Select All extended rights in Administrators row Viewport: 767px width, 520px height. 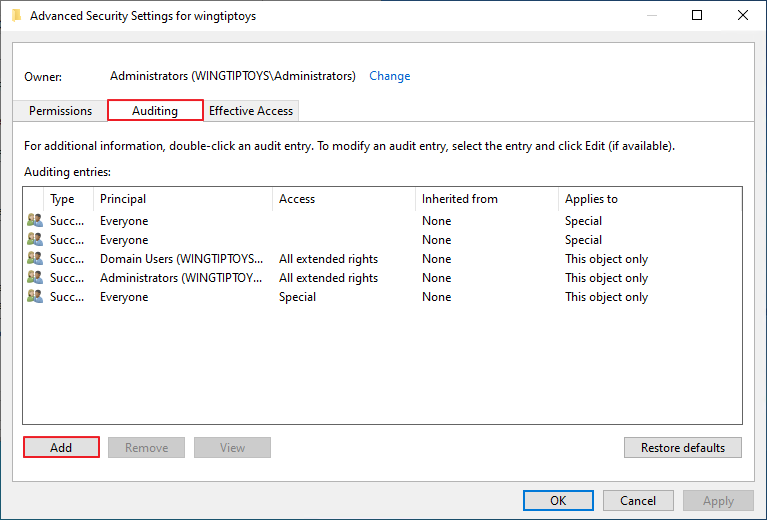tap(328, 278)
